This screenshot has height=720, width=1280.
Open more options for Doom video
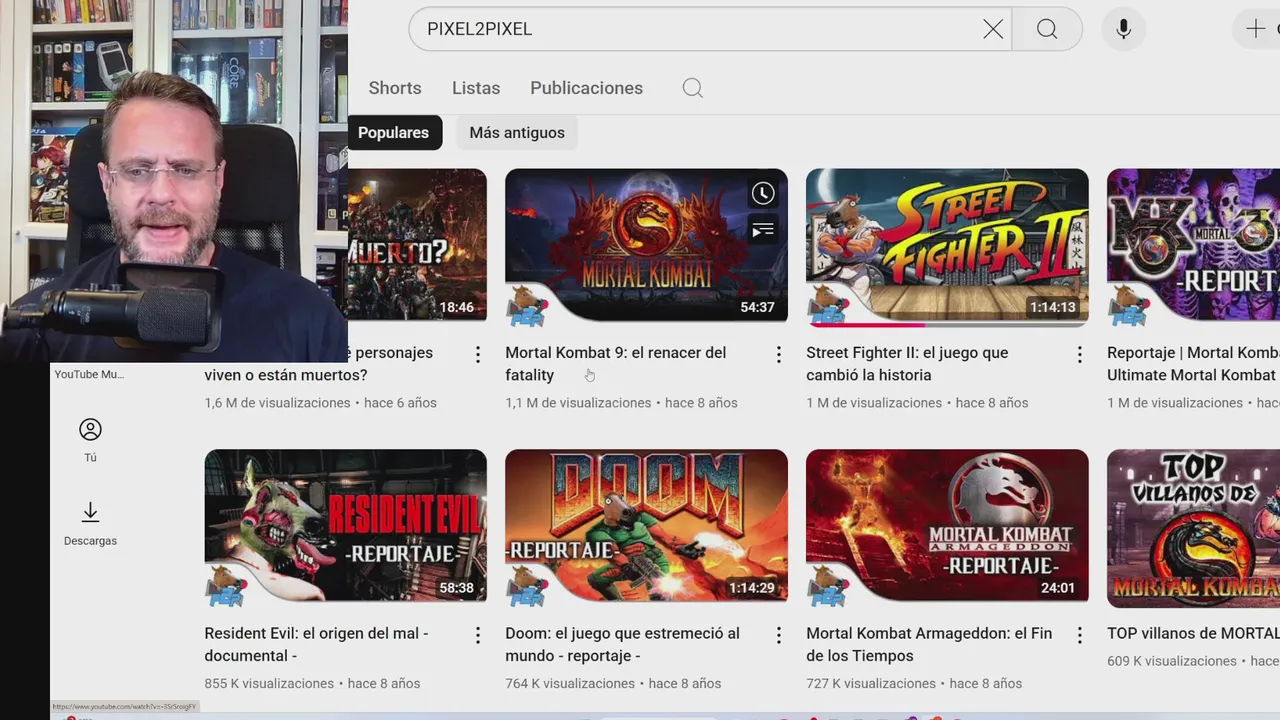click(779, 635)
